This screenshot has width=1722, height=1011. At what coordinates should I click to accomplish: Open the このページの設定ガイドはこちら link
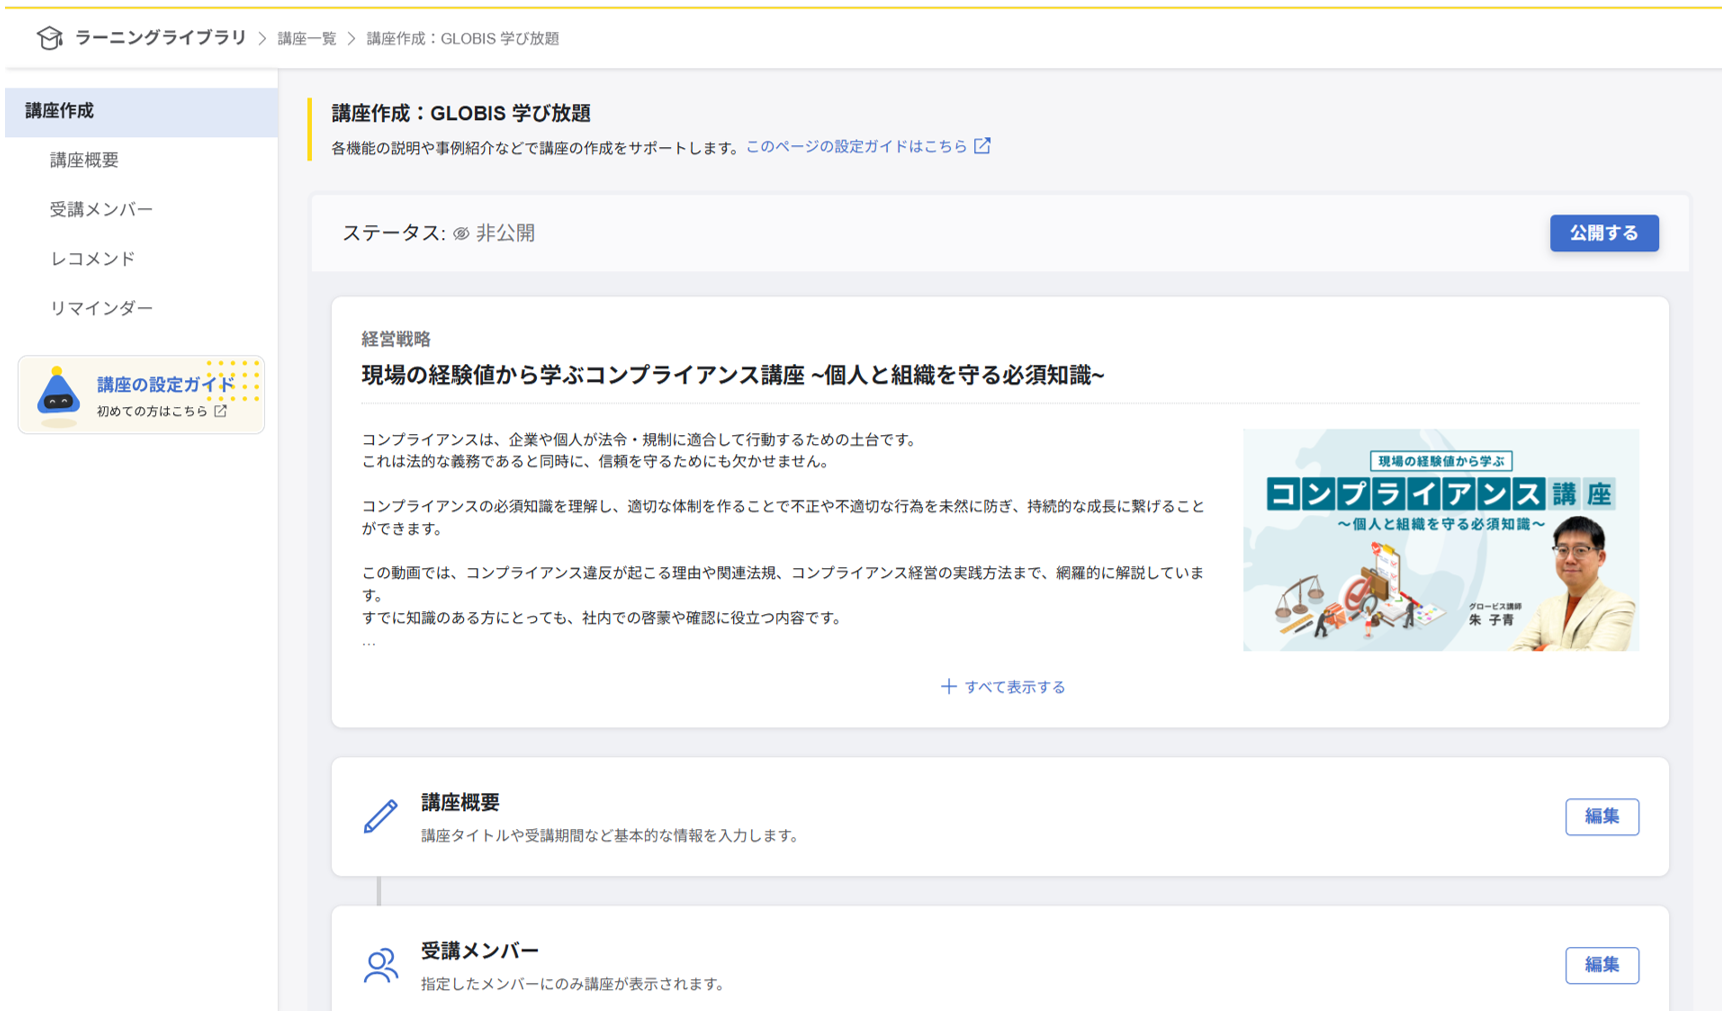click(855, 145)
